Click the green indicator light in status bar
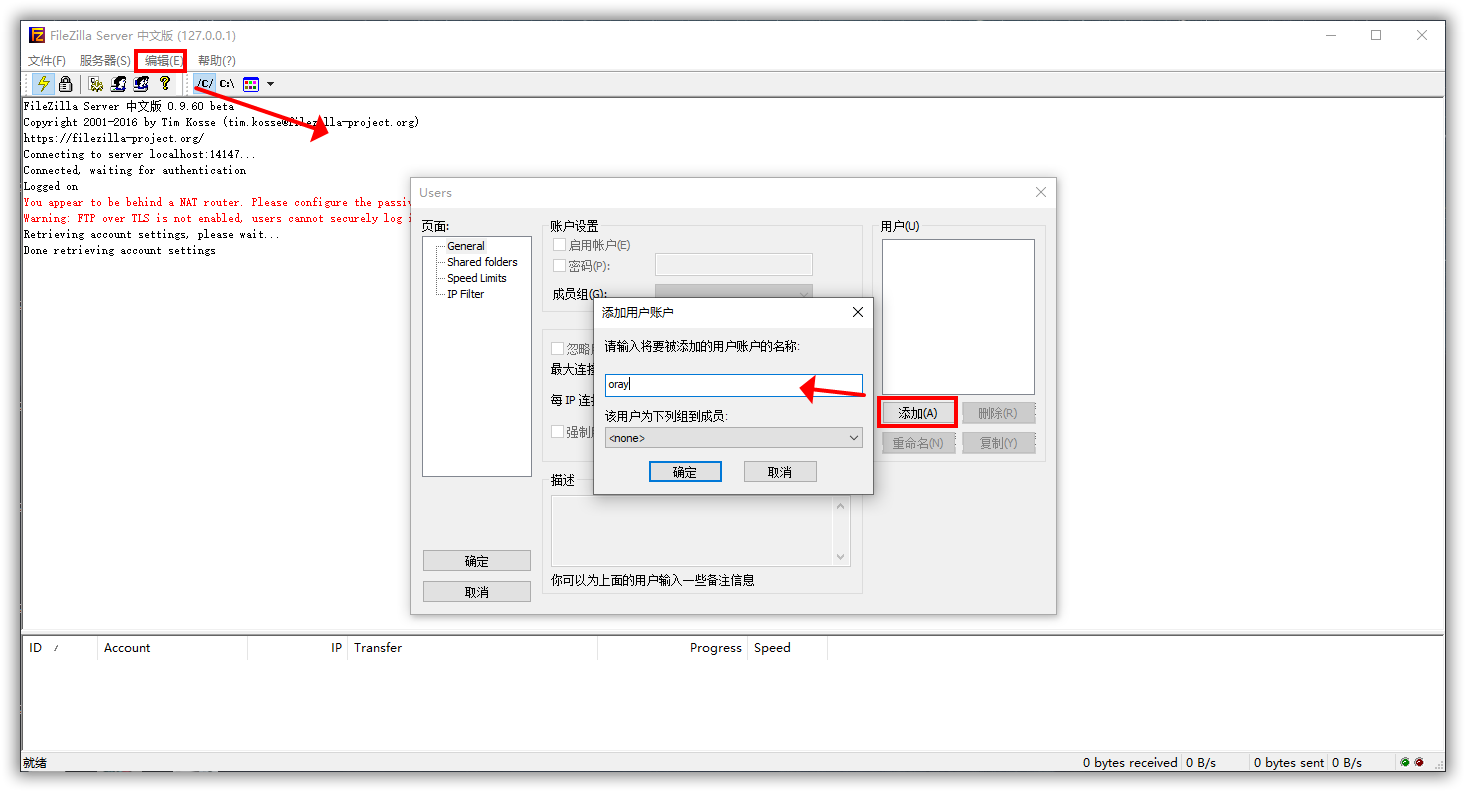Screen dimensions: 1466x792 coord(1405,762)
